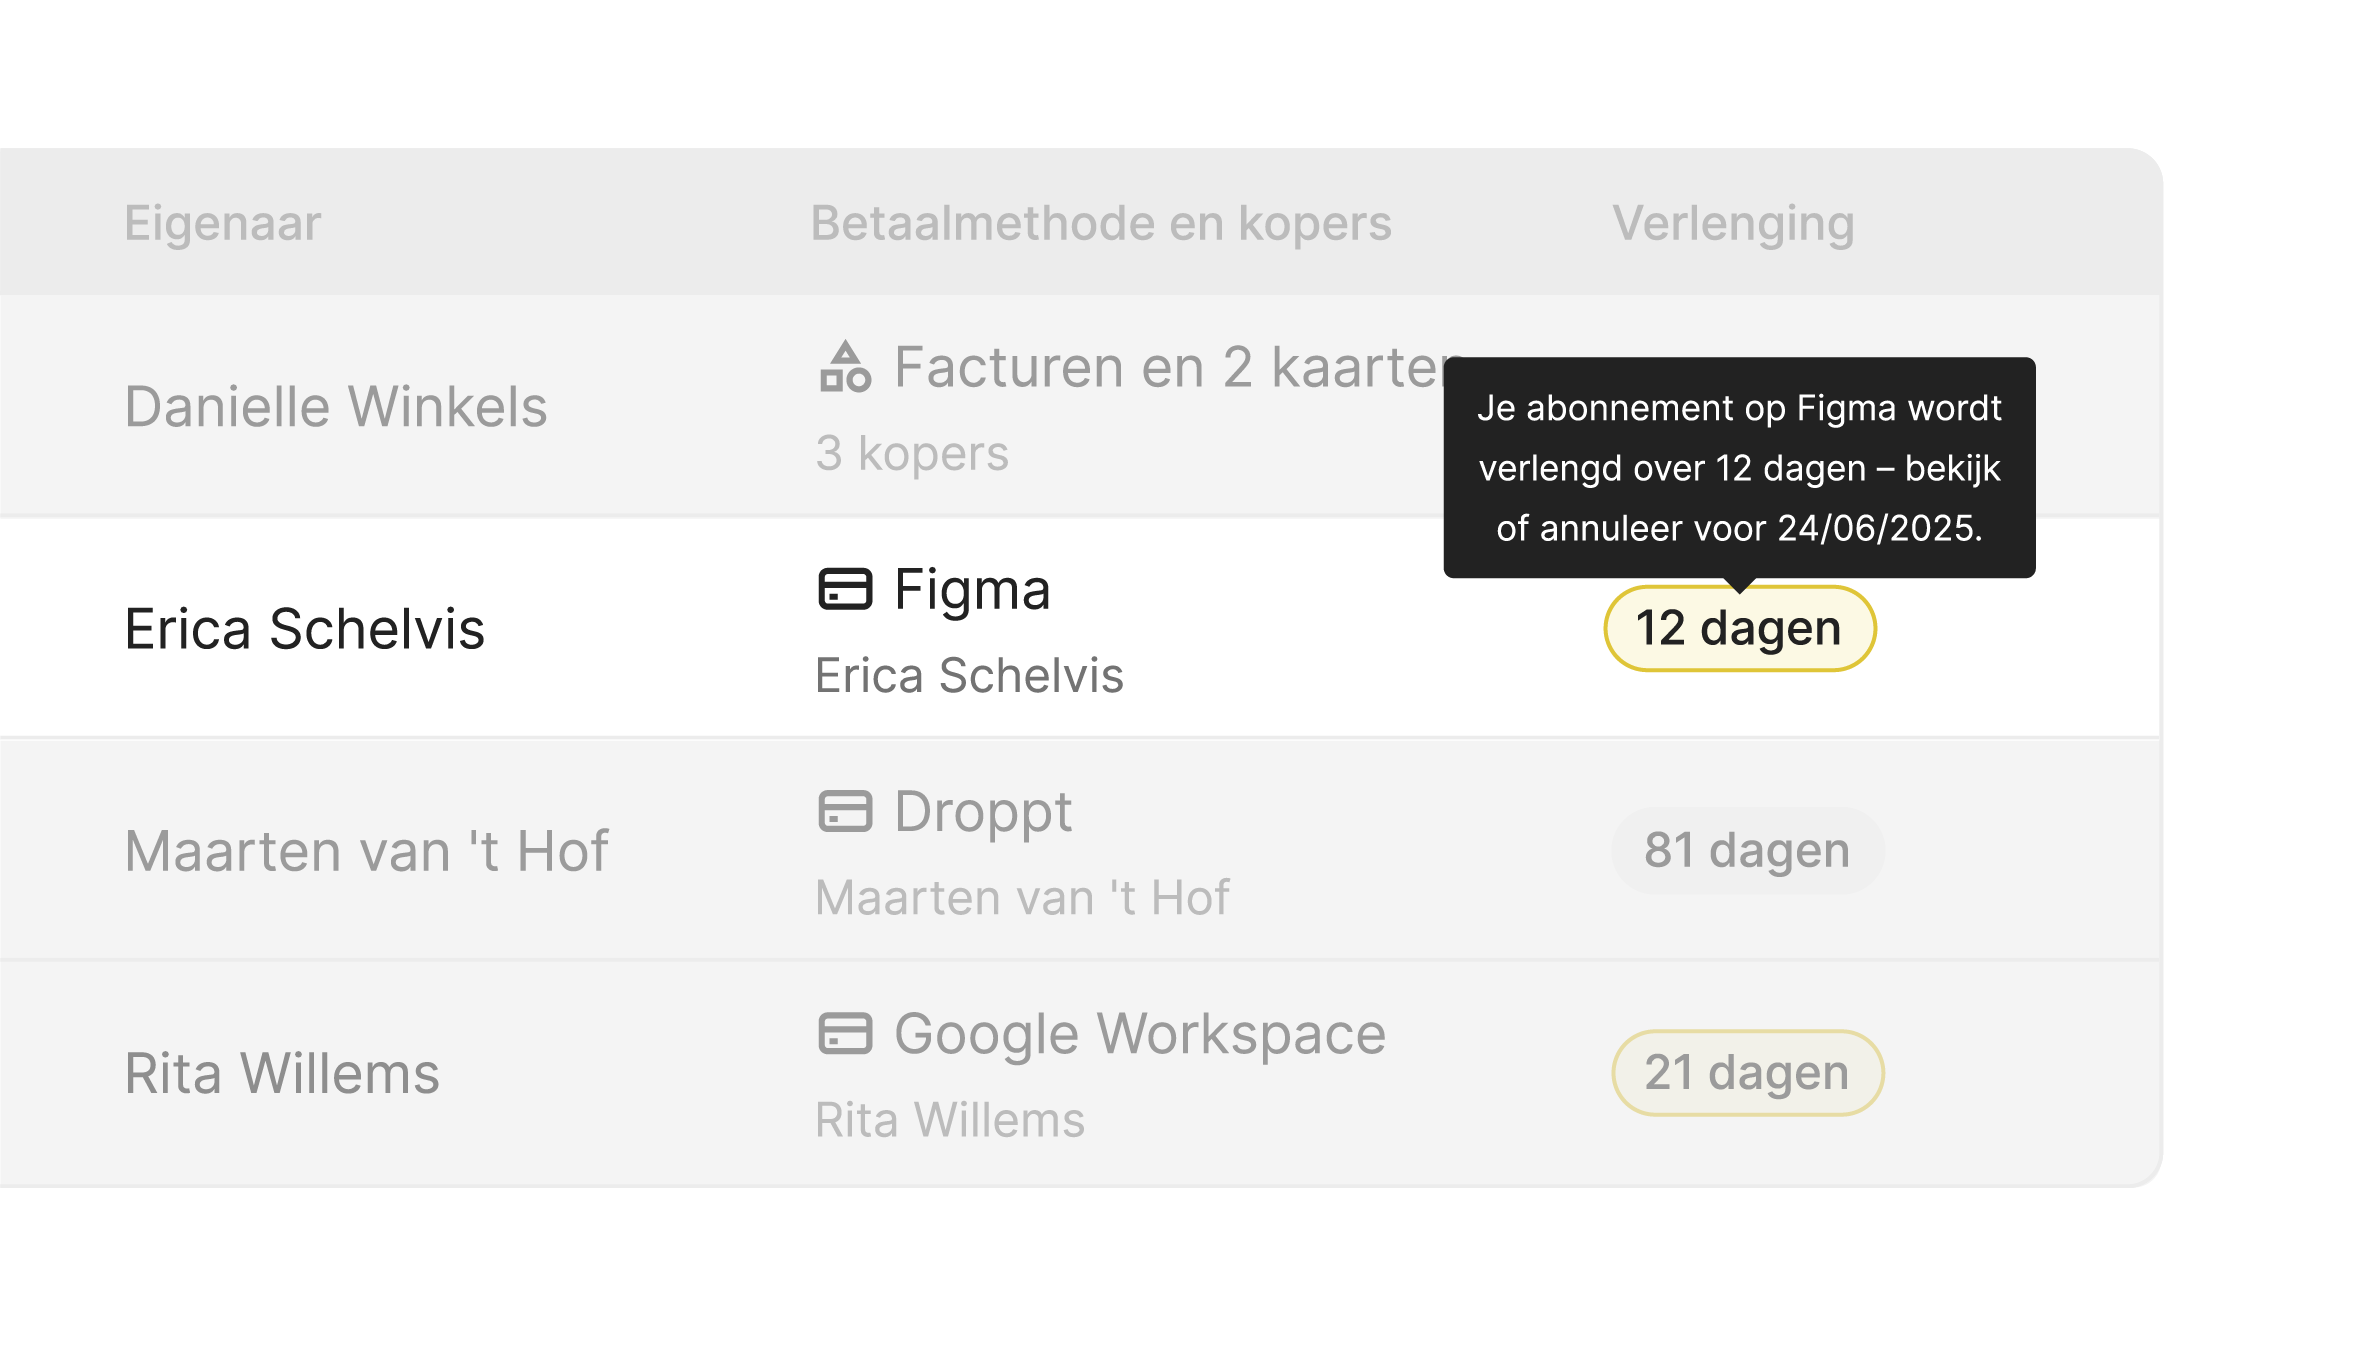This screenshot has height=1361, width=2361.
Task: Select owner Danielle Winkels
Action: click(x=336, y=407)
